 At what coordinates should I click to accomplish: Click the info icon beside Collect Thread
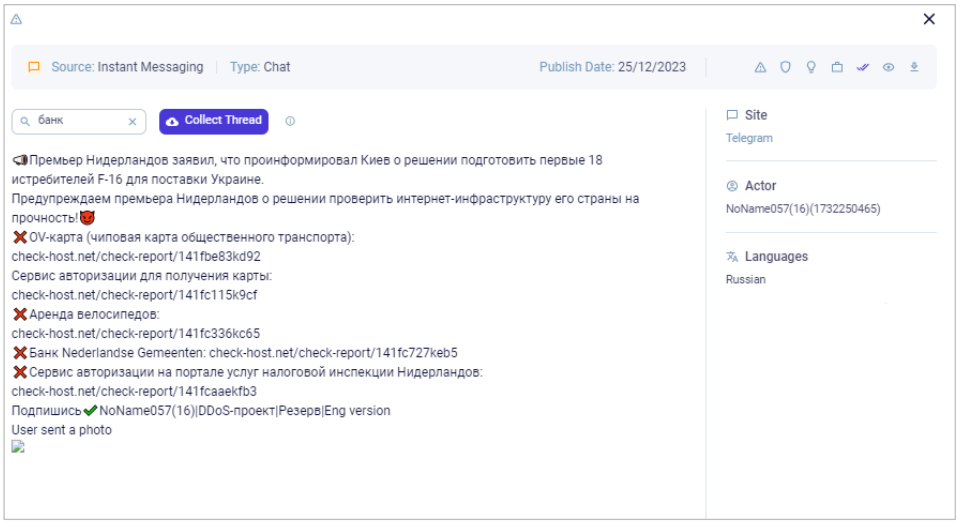[290, 121]
